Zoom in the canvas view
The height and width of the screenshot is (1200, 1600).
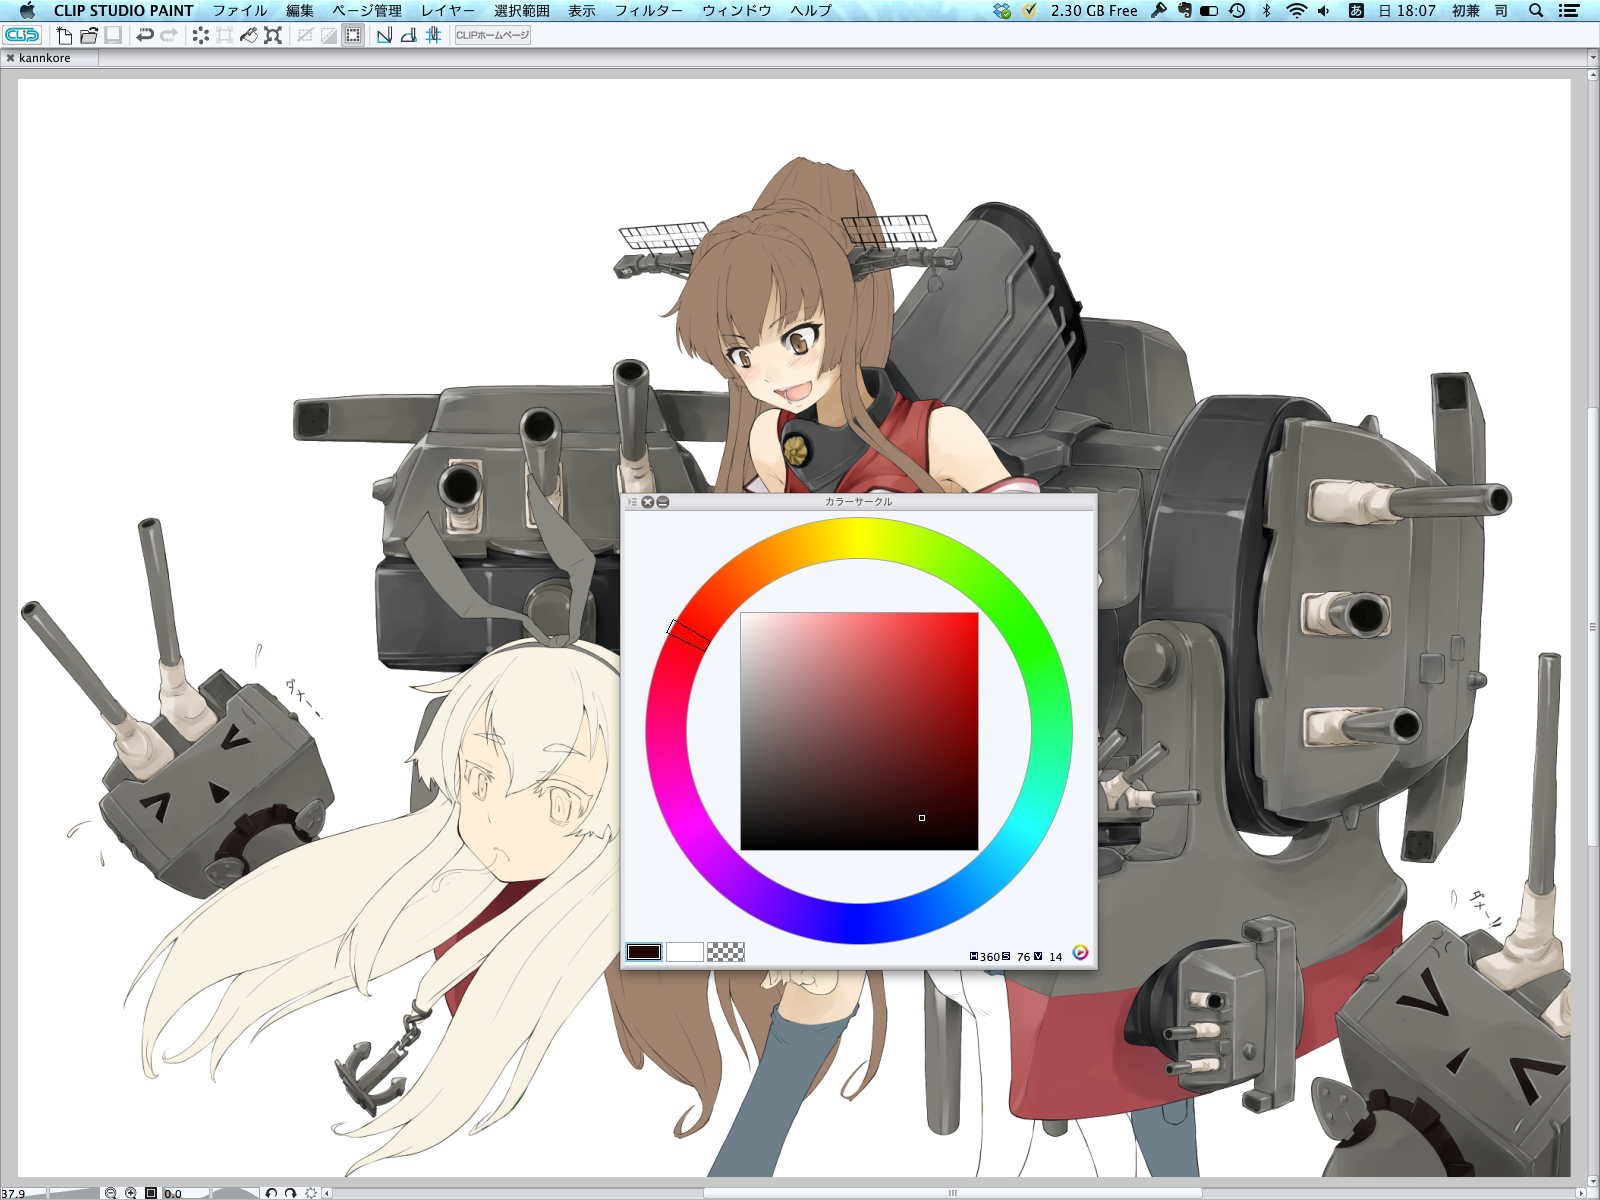(131, 1193)
